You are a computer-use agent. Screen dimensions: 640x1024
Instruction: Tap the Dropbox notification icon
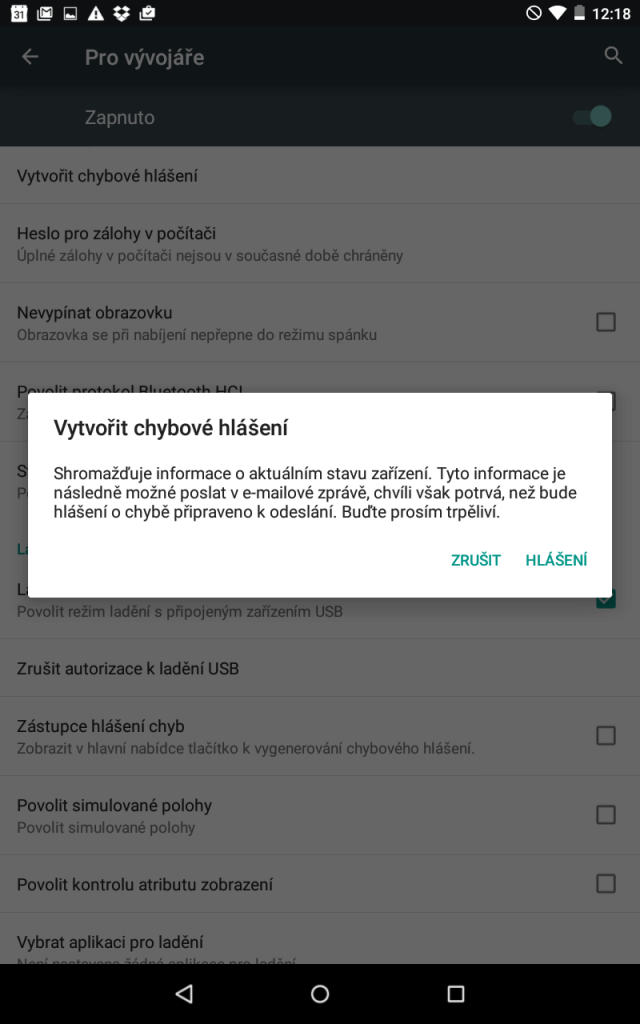[121, 13]
